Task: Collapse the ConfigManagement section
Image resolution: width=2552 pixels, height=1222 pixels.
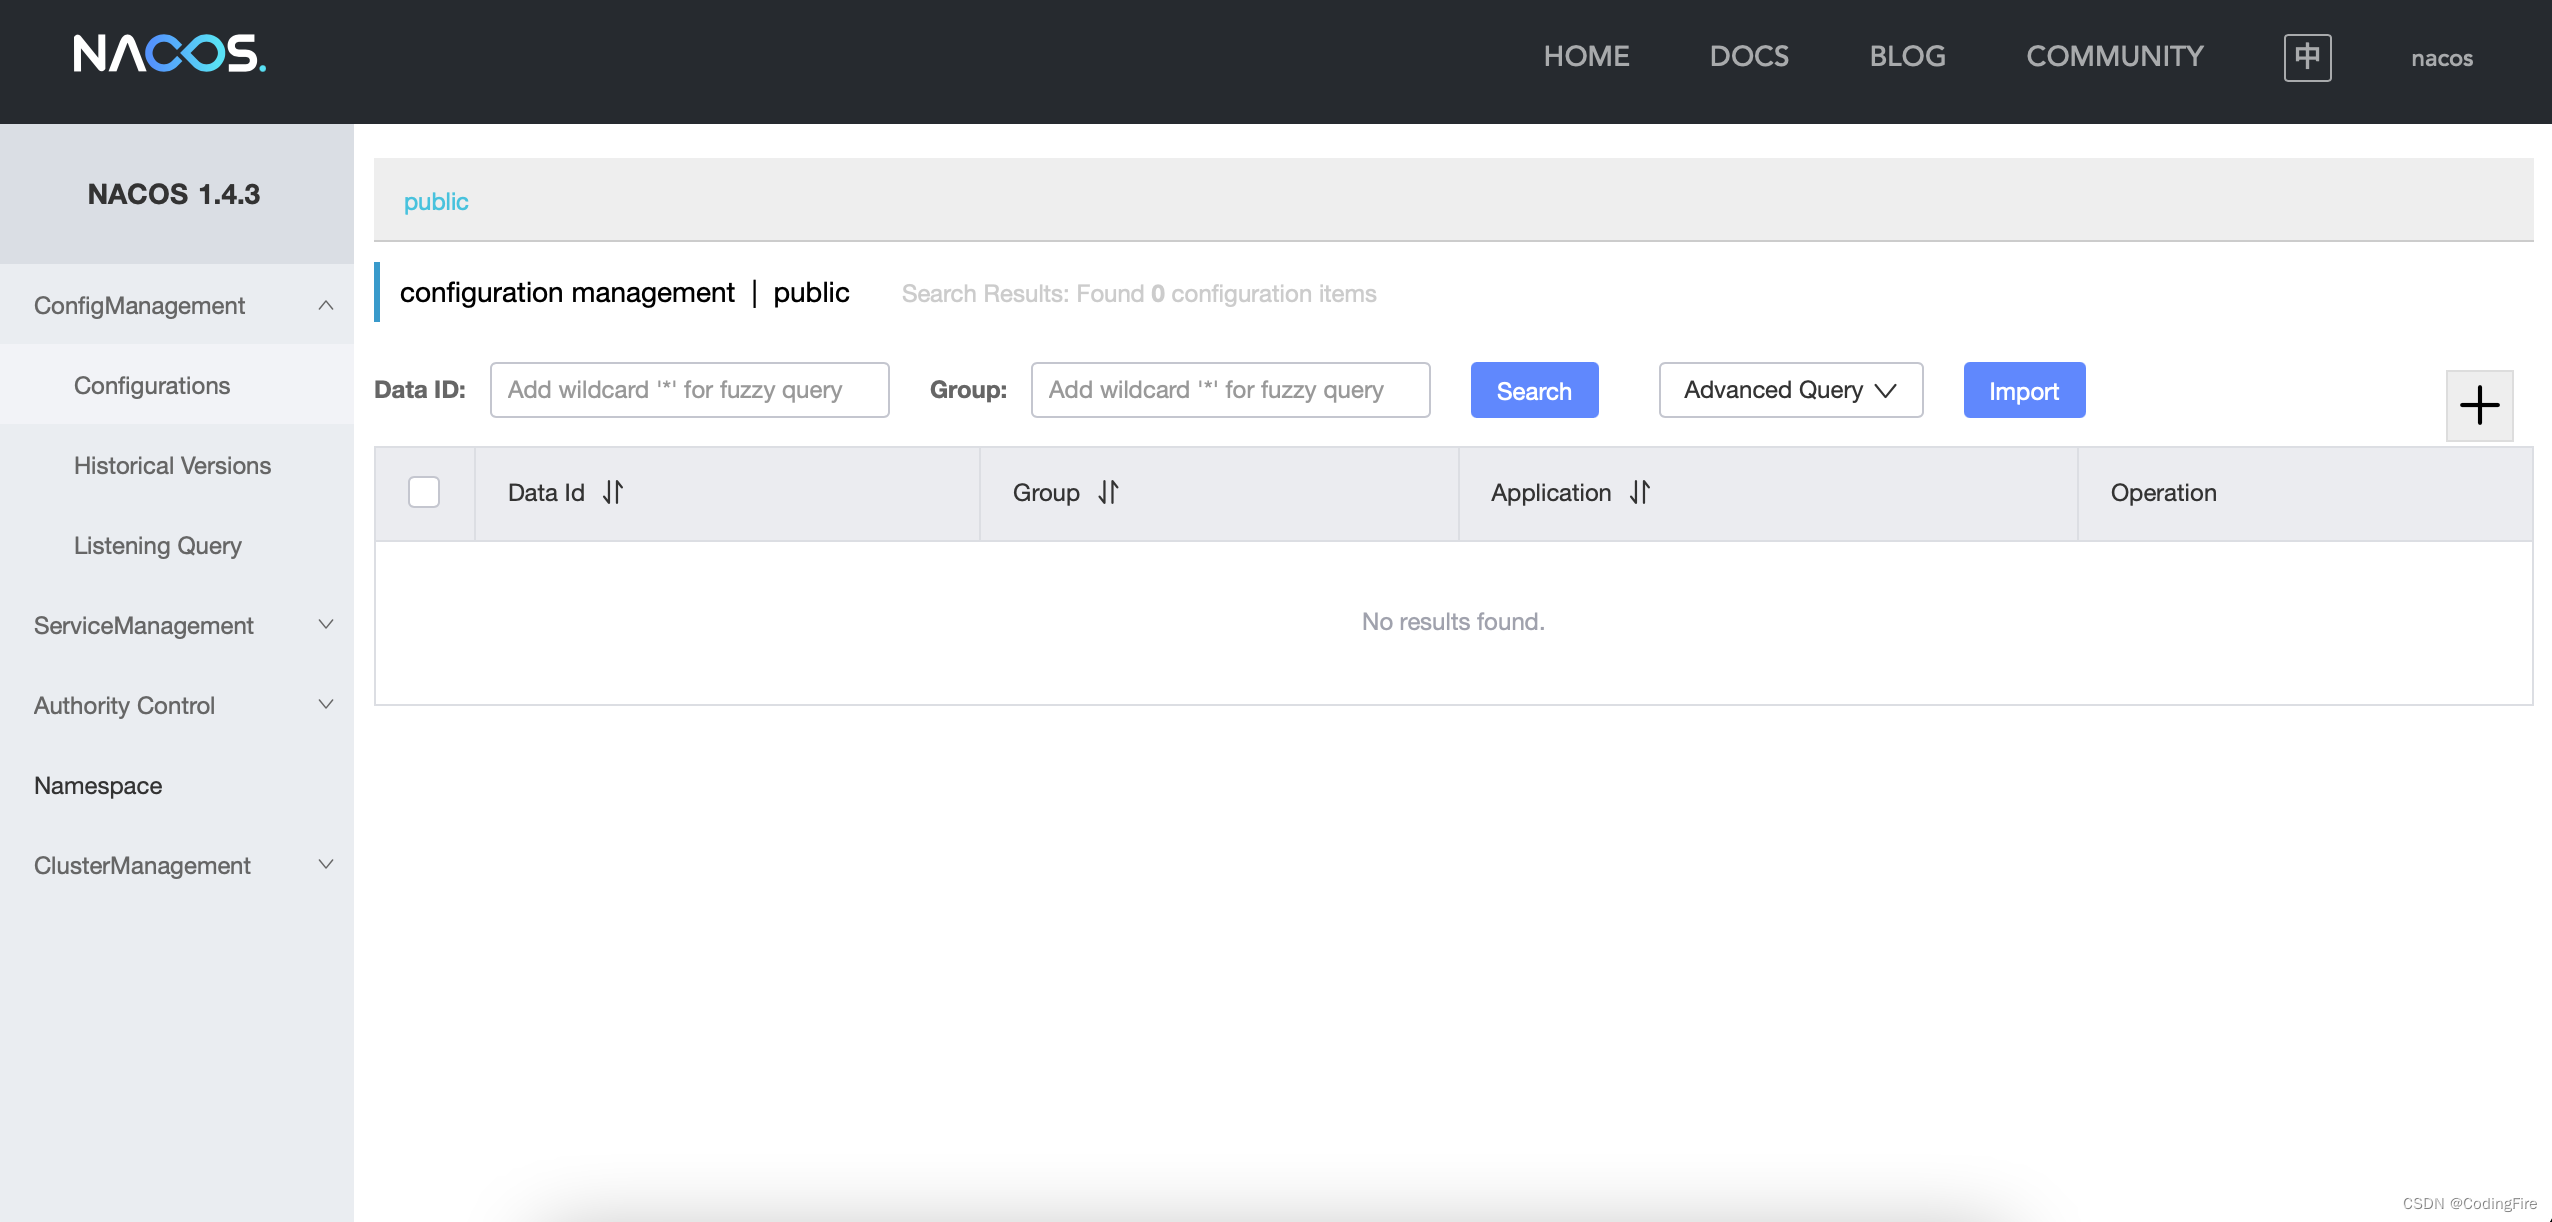Action: click(177, 305)
